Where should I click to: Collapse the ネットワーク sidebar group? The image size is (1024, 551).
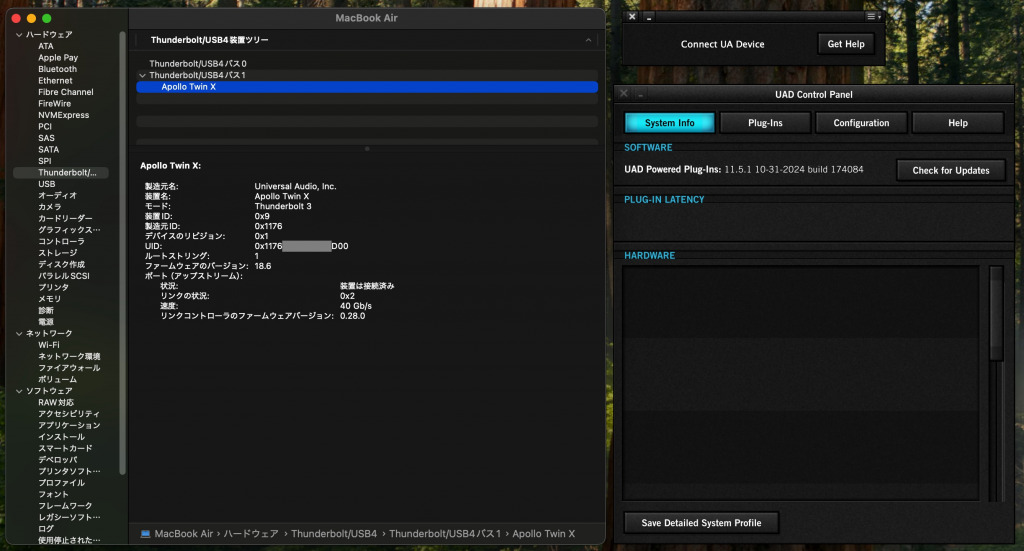click(18, 333)
